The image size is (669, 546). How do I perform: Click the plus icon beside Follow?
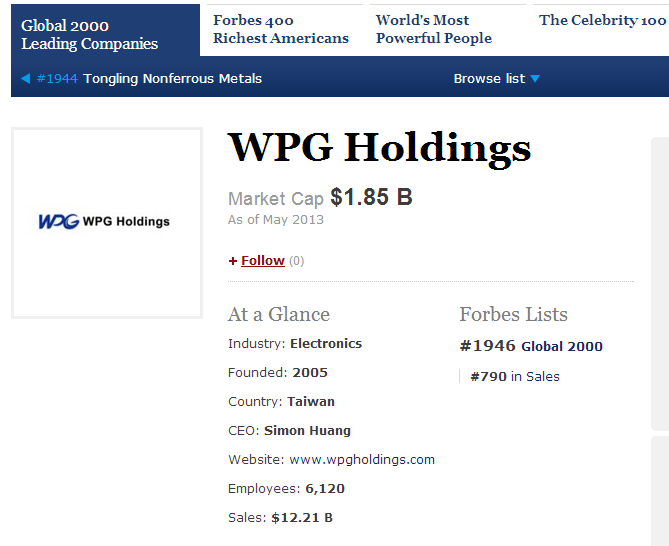(x=233, y=261)
